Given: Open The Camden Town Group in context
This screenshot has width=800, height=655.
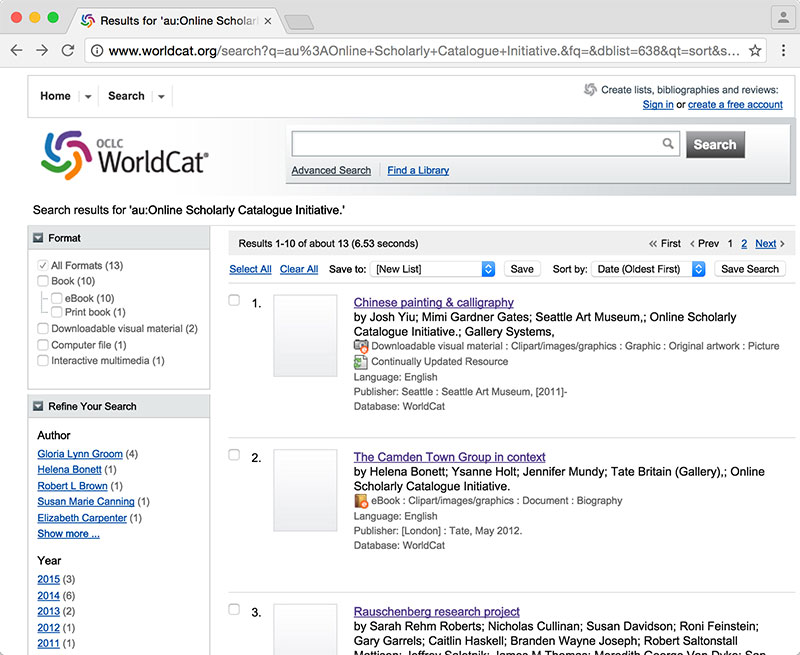Looking at the screenshot, I should [449, 457].
